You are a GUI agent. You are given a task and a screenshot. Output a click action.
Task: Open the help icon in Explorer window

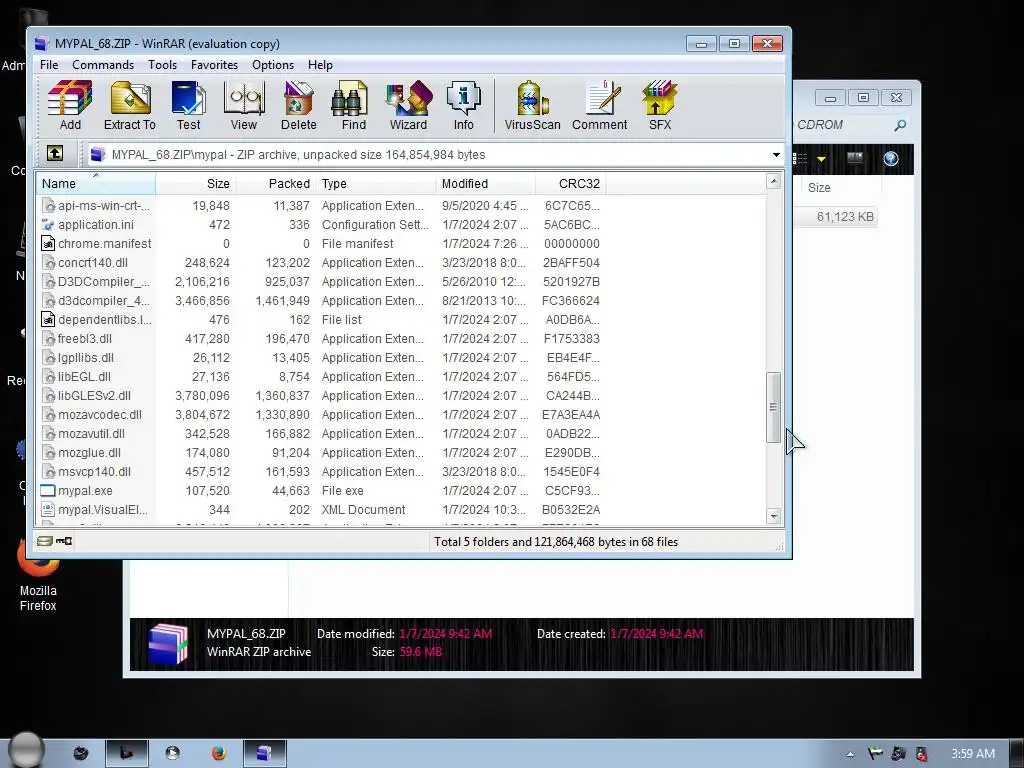point(891,159)
